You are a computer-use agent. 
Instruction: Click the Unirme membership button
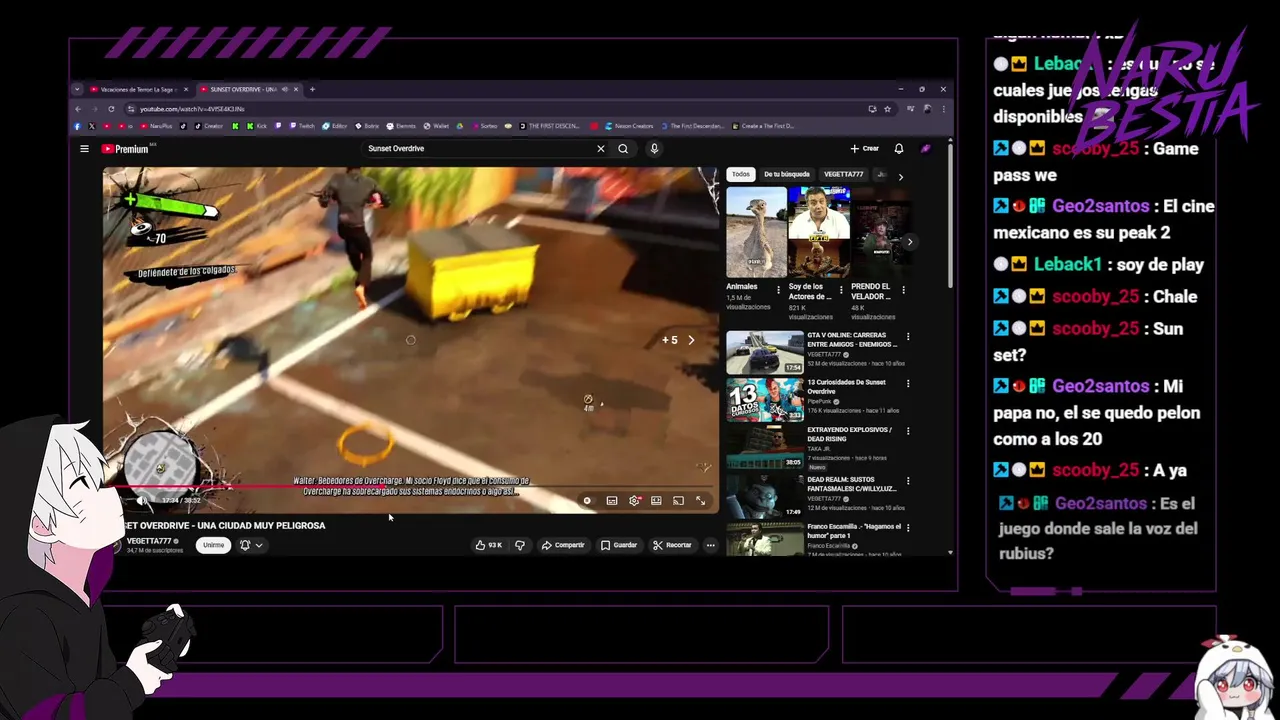click(x=213, y=545)
